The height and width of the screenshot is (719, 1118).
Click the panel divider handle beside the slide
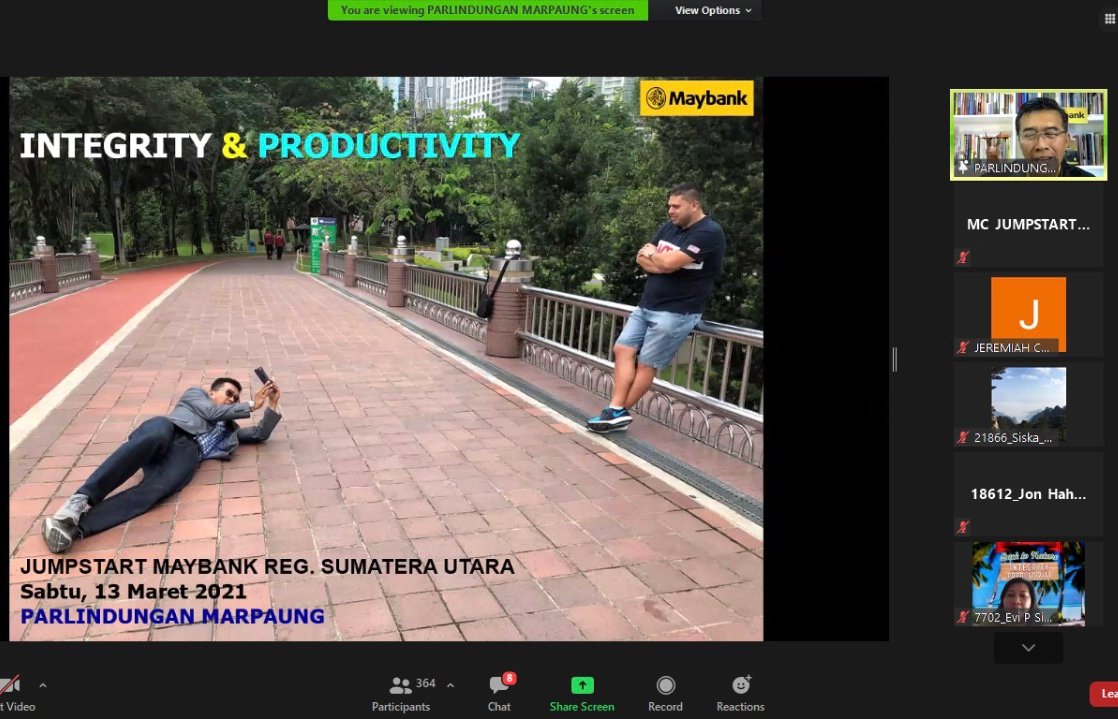[894, 359]
